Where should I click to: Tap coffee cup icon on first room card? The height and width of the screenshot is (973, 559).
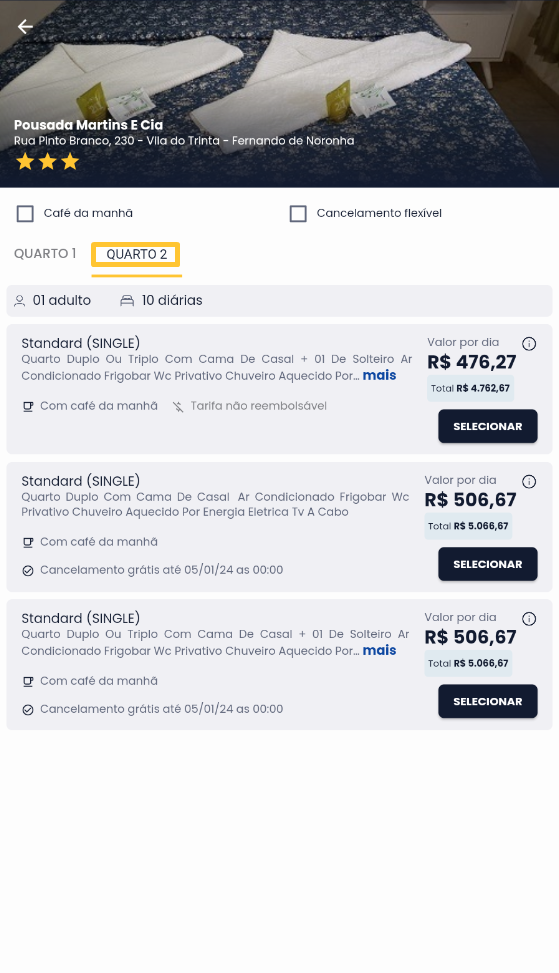(x=28, y=406)
